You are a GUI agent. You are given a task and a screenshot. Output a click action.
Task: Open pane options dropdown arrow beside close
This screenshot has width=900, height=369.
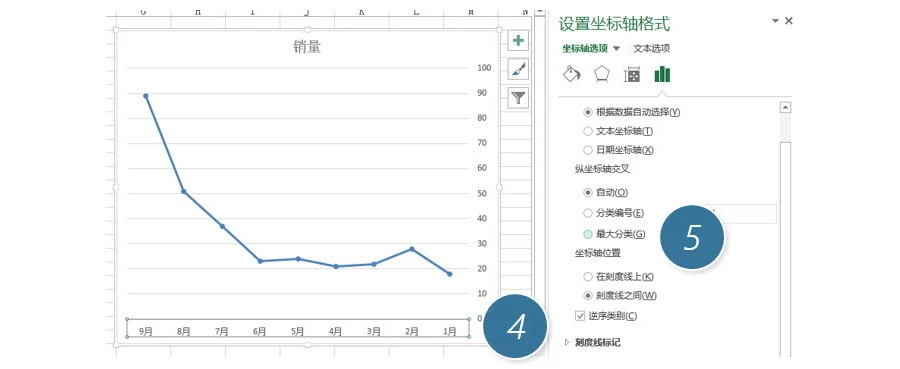775,20
